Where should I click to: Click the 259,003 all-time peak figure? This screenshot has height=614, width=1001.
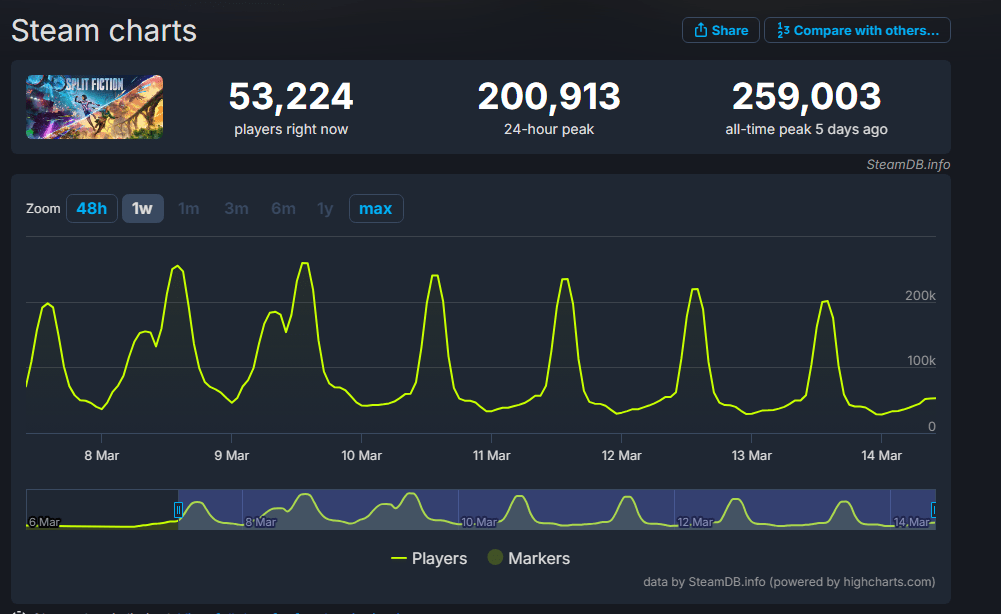[806, 96]
